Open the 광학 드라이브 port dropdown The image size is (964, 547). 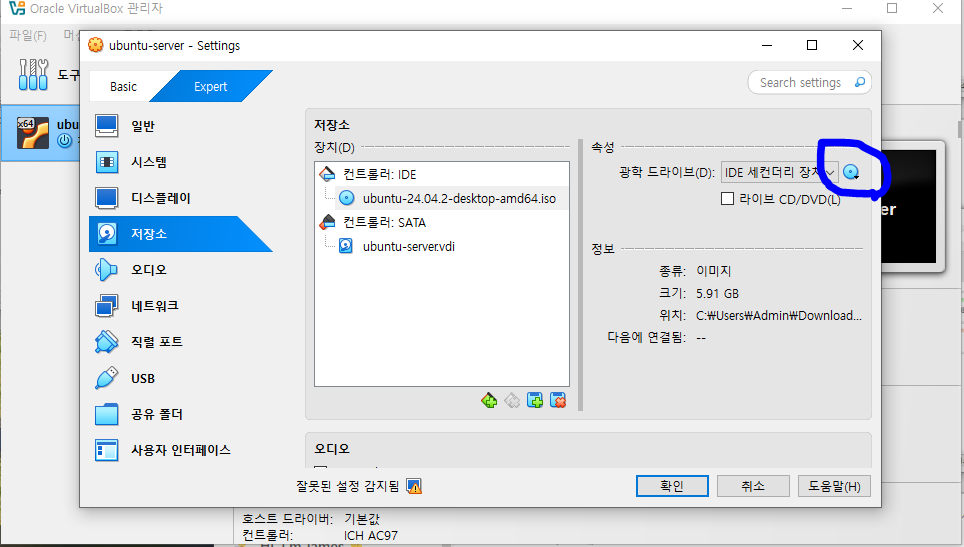(780, 173)
